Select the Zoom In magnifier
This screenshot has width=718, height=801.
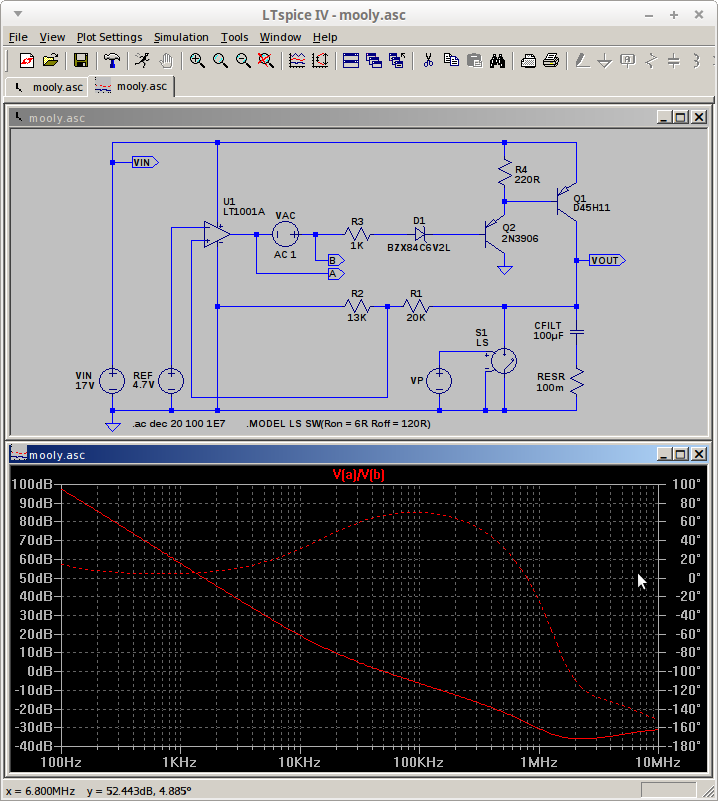[x=197, y=61]
